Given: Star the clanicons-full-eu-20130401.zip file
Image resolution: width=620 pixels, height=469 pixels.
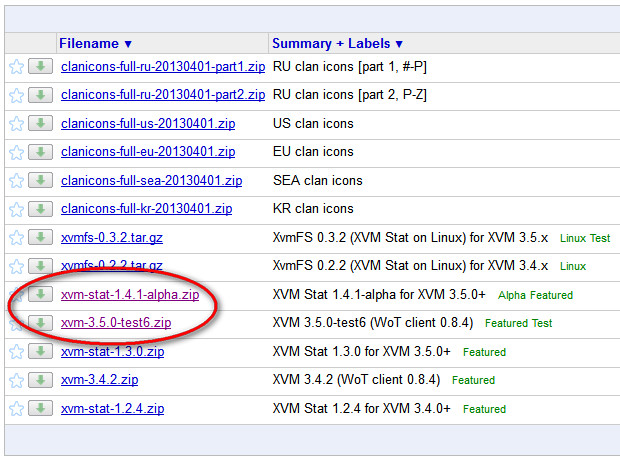Looking at the screenshot, I should (16, 152).
